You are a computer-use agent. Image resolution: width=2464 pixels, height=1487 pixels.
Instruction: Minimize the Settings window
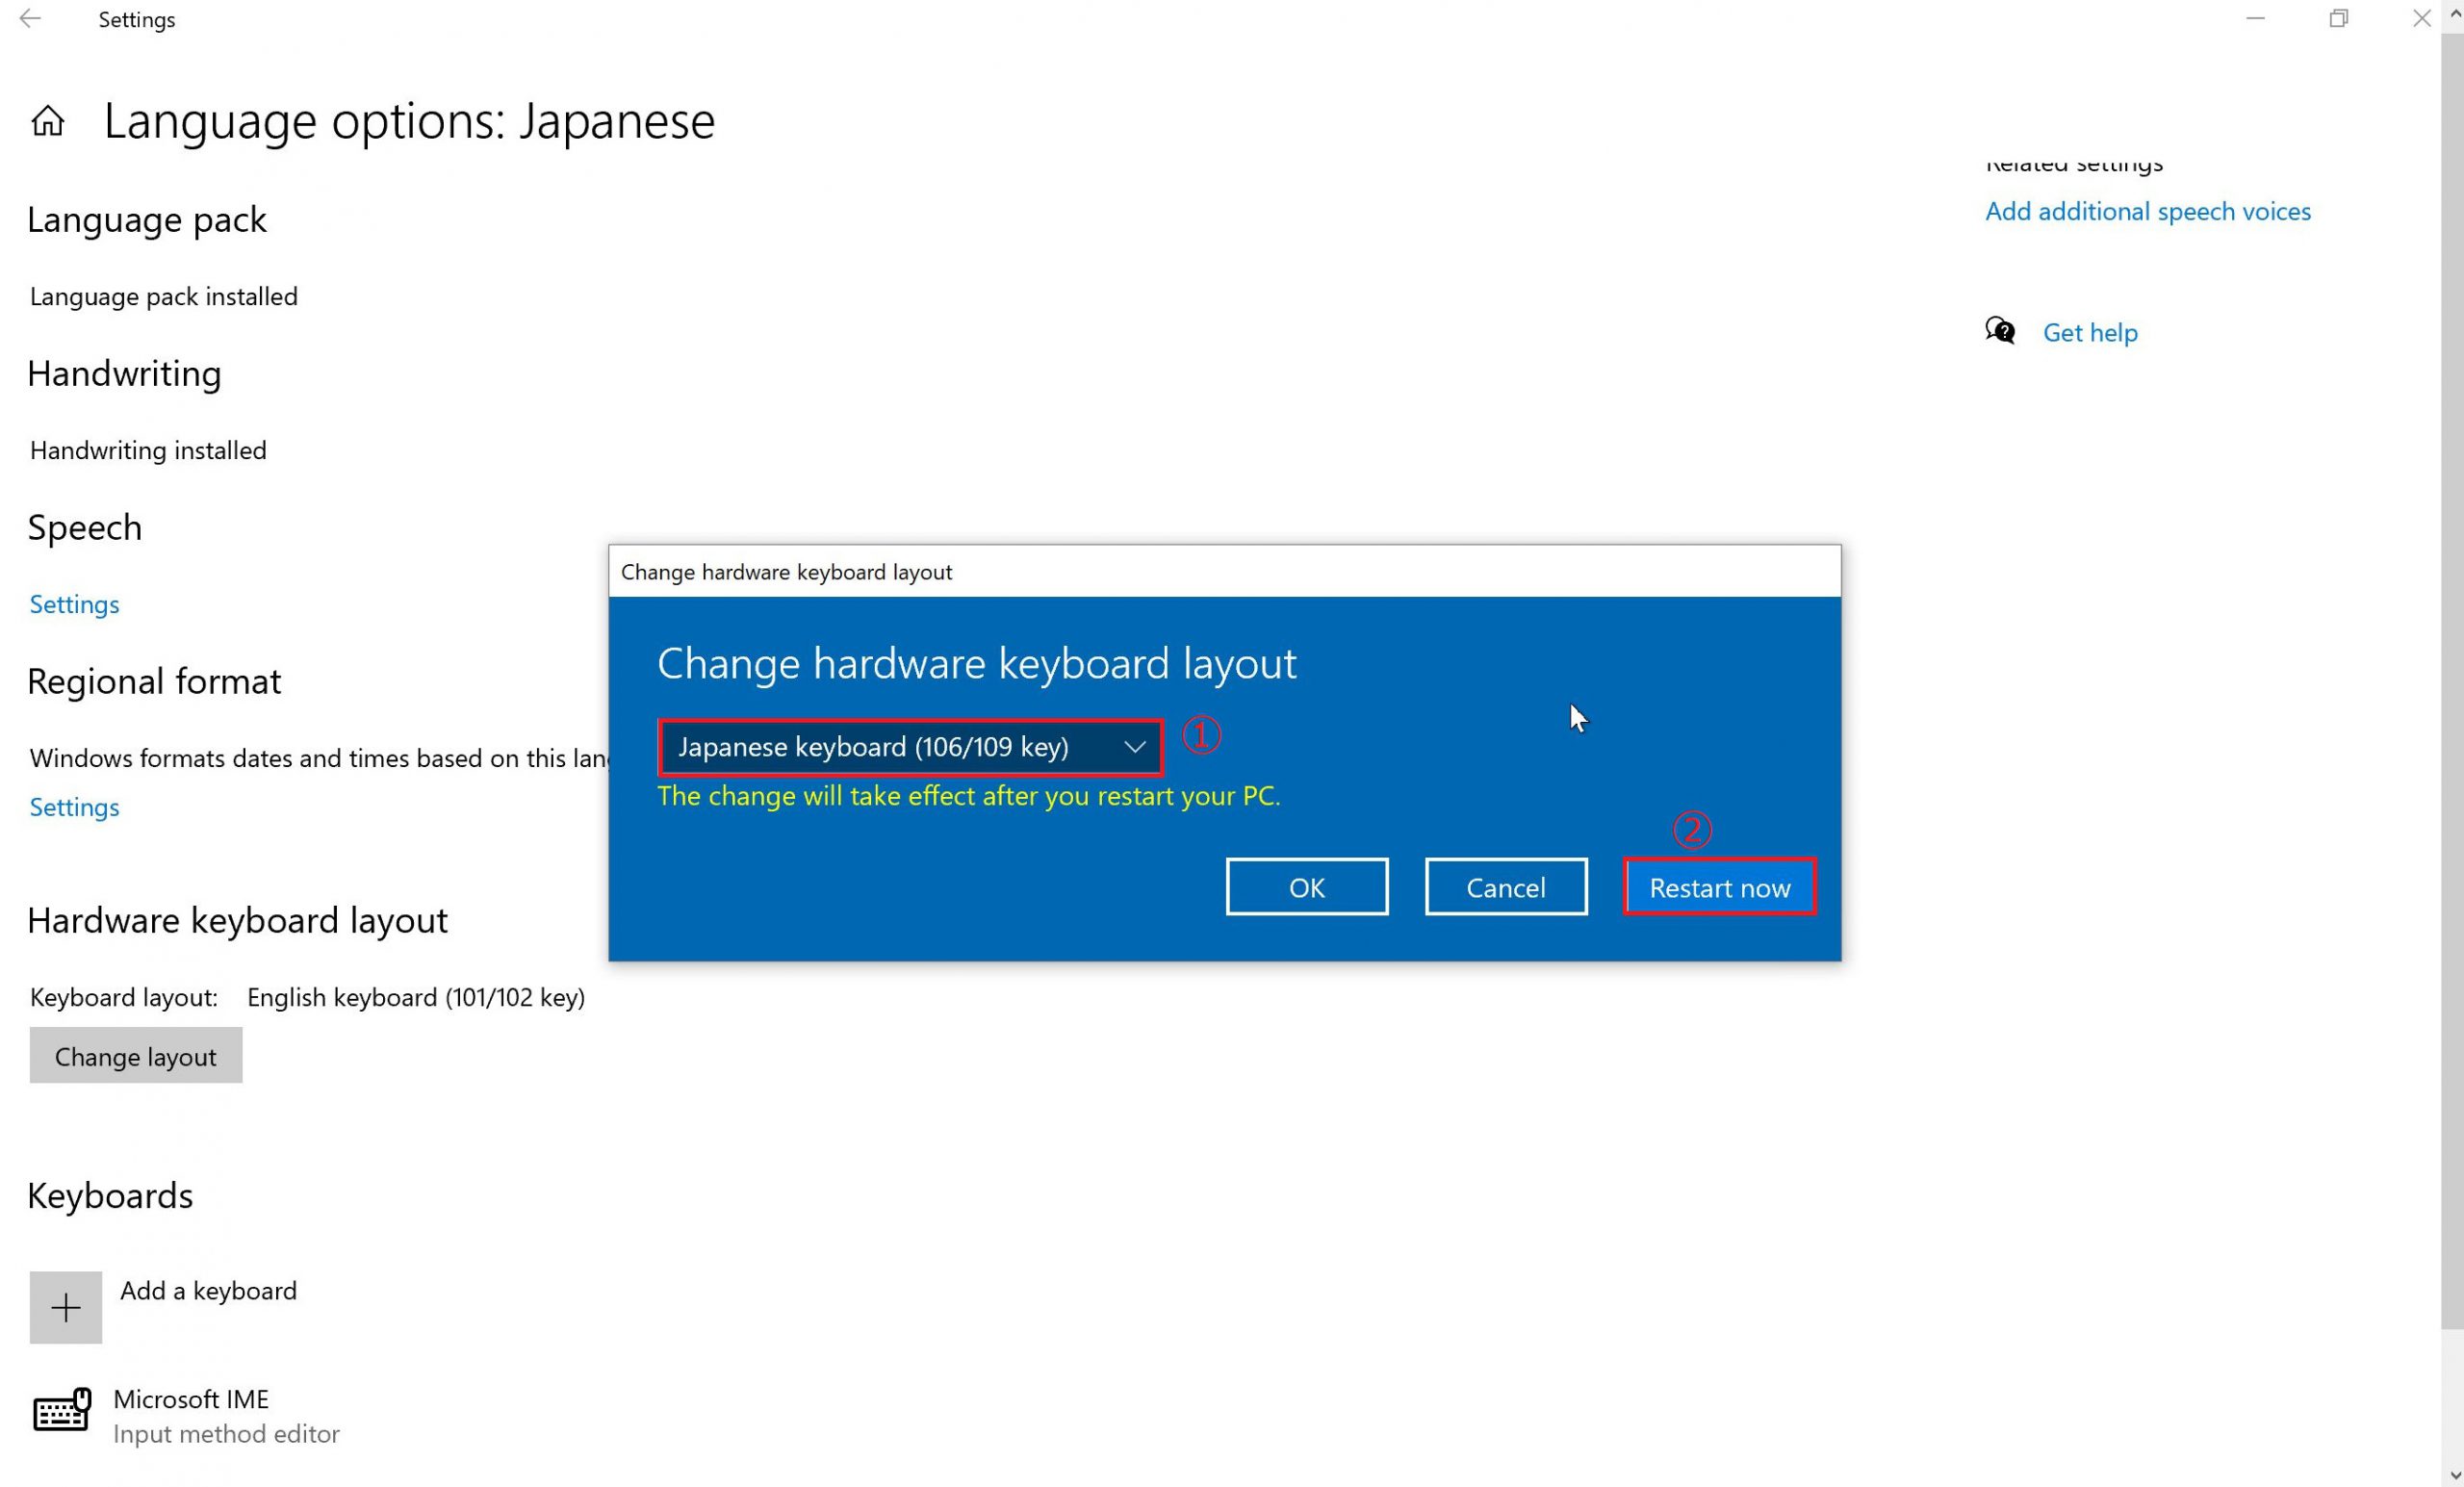click(2255, 19)
